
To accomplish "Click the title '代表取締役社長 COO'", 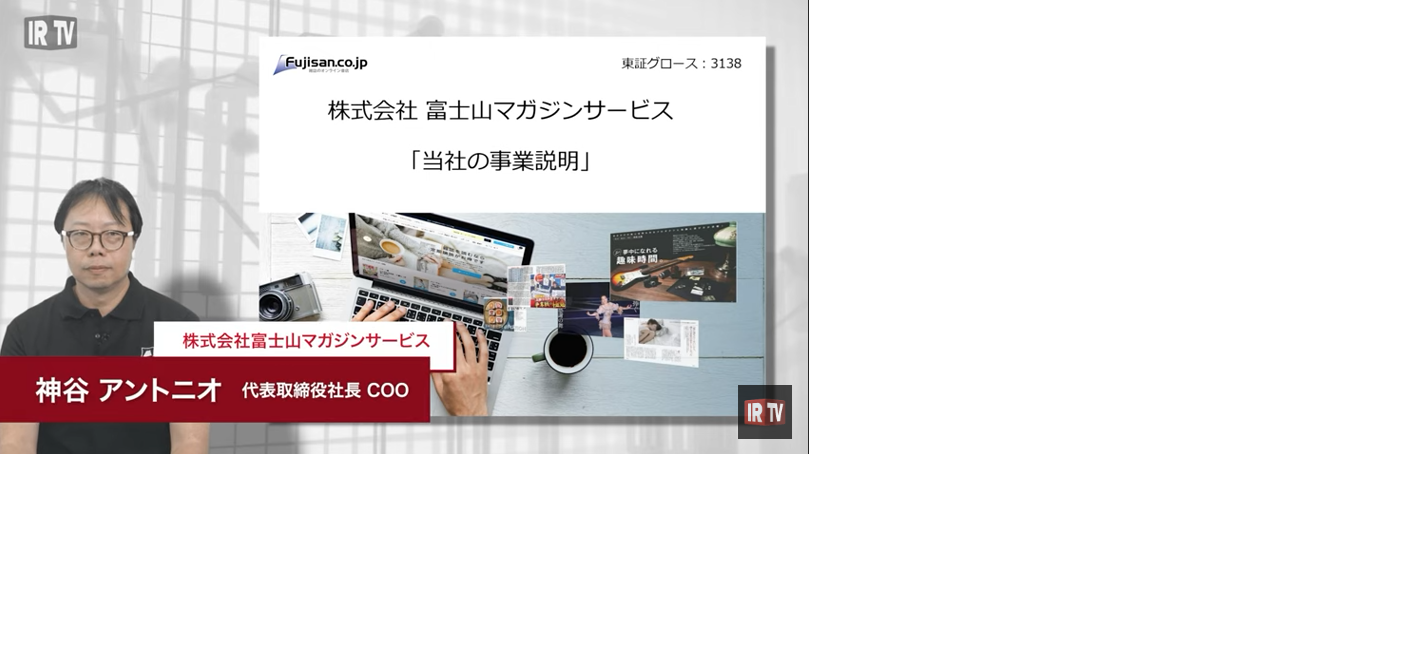I will tap(325, 391).
